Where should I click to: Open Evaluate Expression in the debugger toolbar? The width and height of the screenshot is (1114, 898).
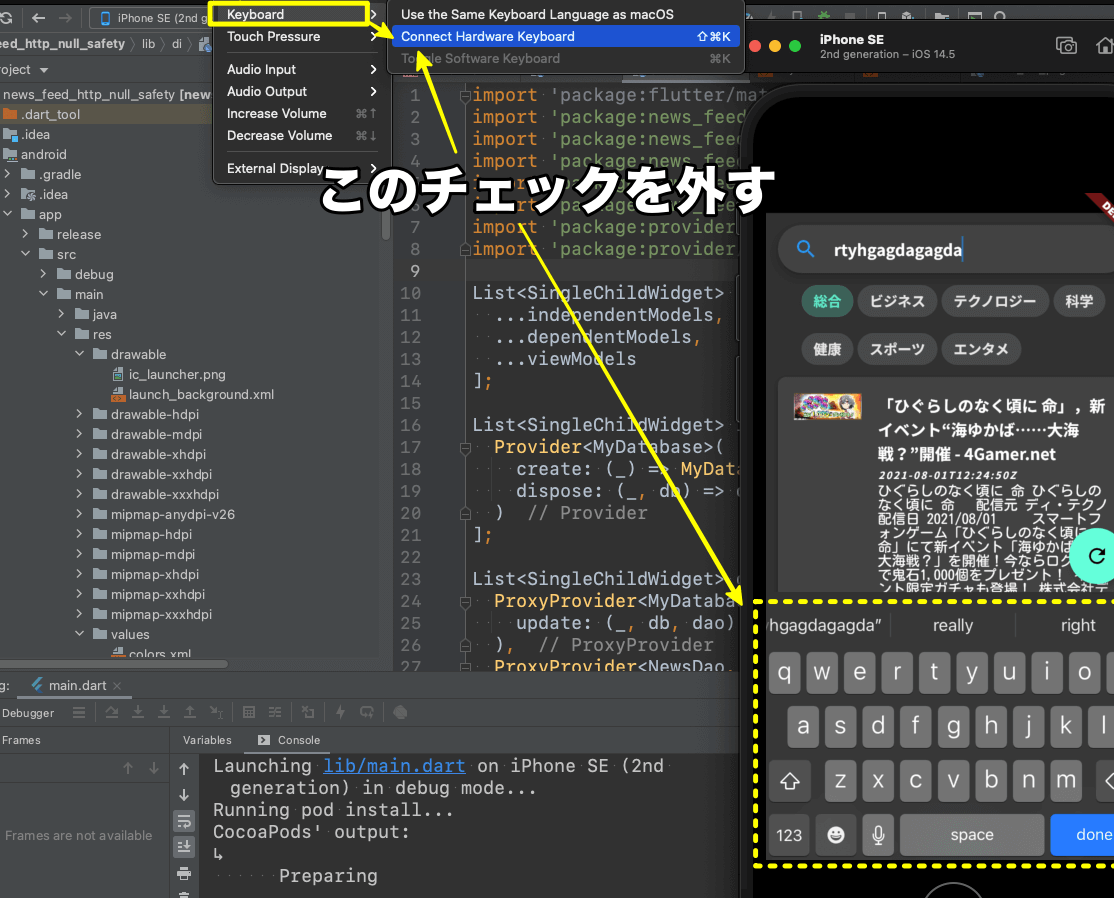[250, 711]
